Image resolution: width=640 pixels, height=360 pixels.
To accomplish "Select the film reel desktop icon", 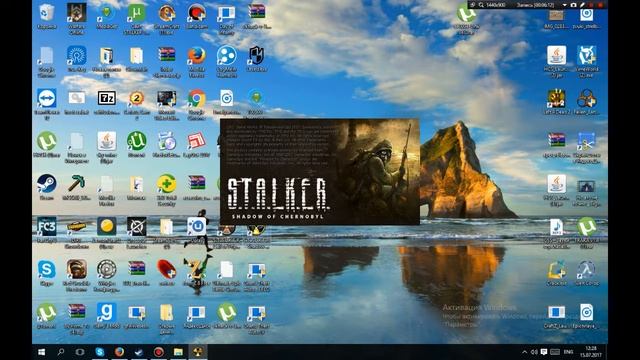I will [107, 269].
